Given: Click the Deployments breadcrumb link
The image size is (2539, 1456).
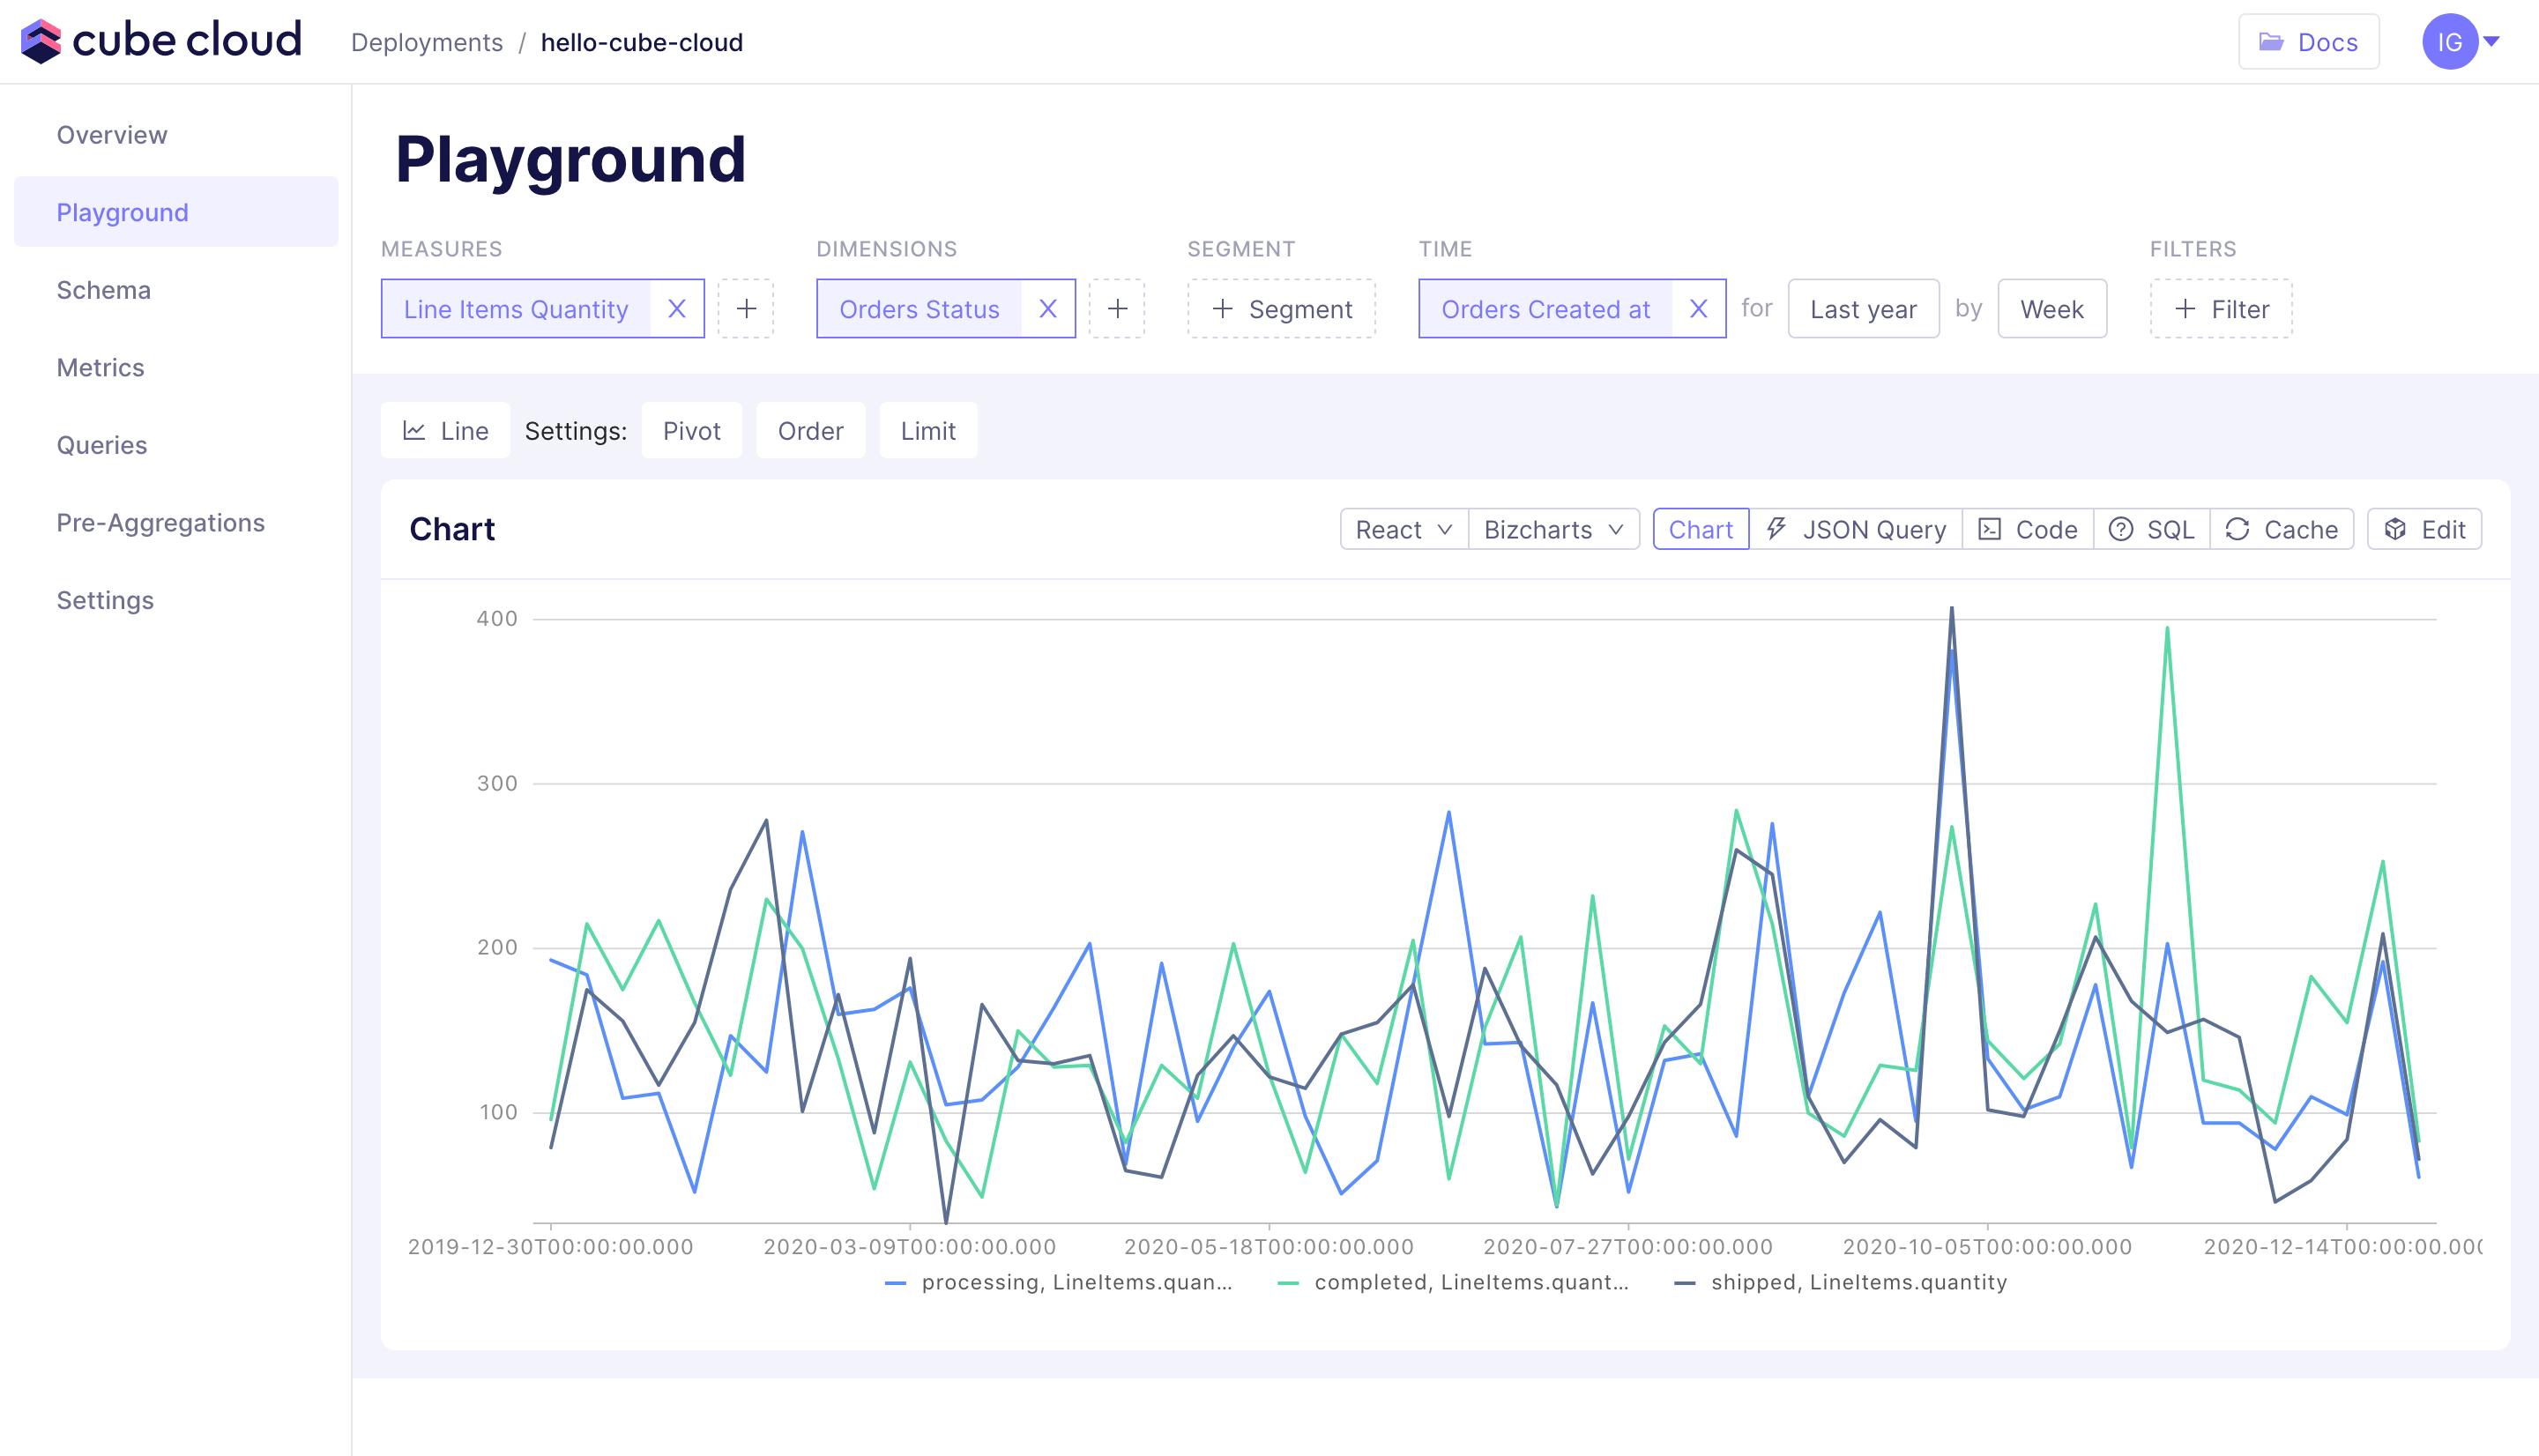Looking at the screenshot, I should point(427,42).
